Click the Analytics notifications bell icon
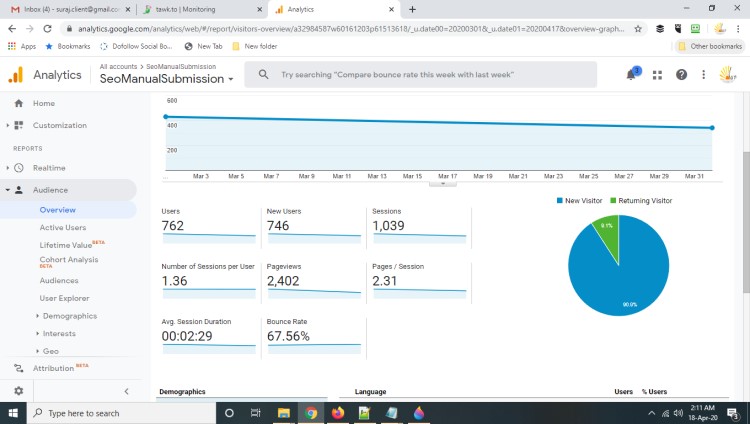 point(632,75)
